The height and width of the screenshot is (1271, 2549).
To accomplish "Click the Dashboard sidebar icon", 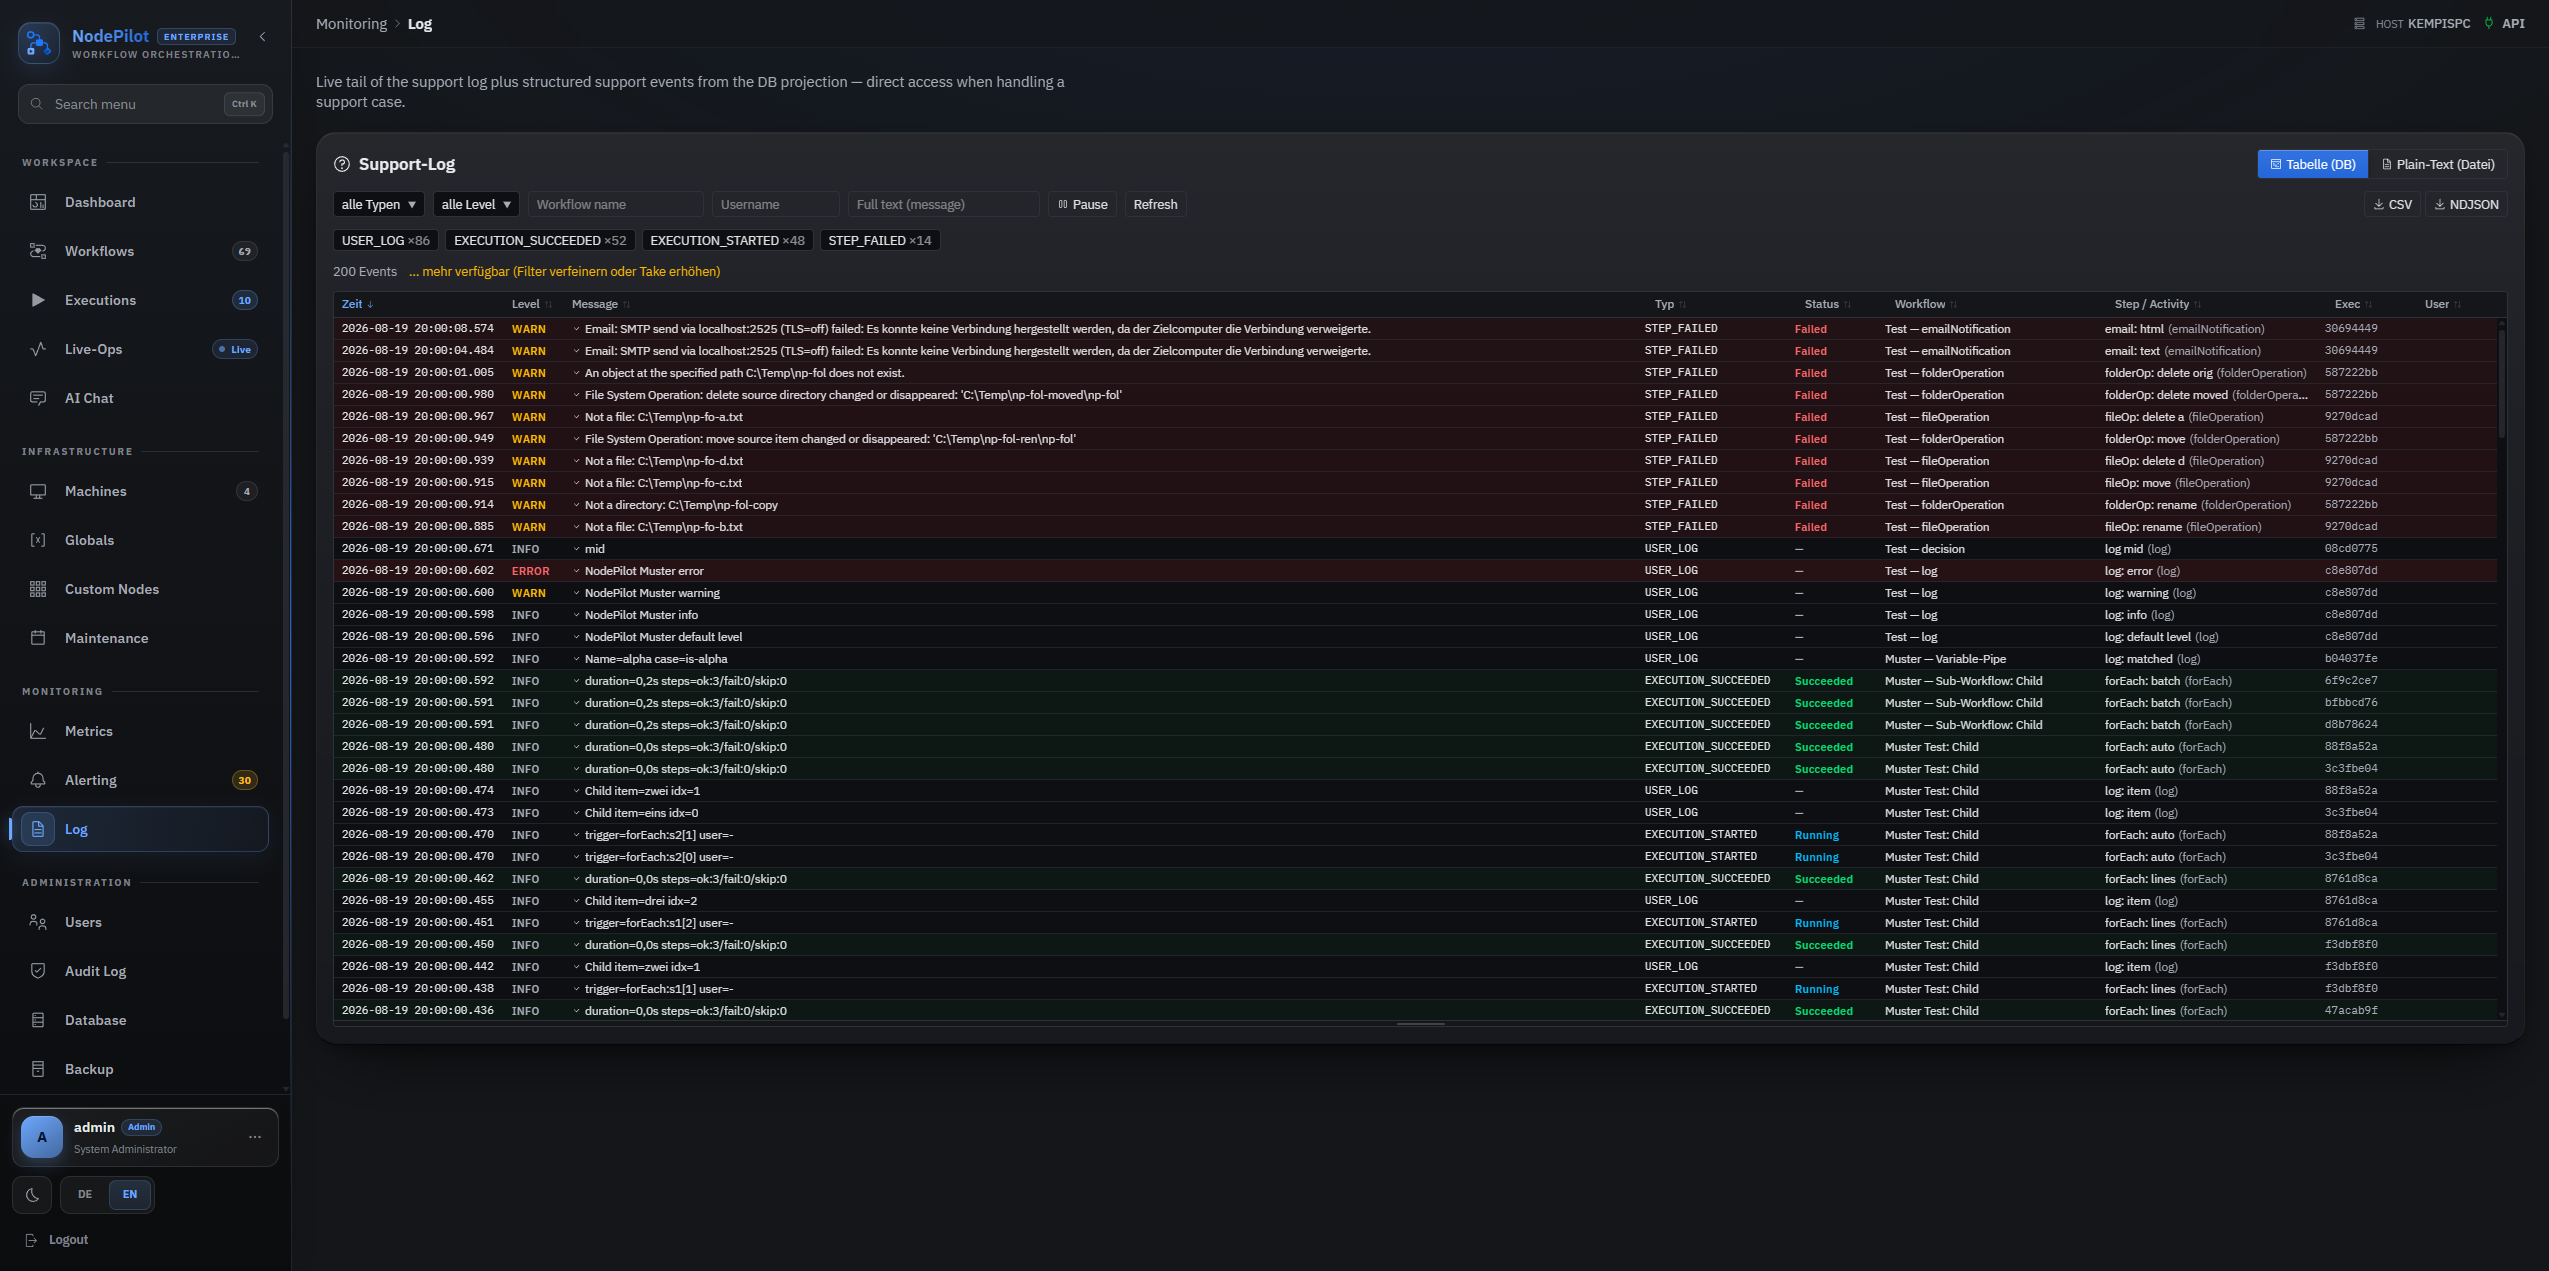I will 38,202.
